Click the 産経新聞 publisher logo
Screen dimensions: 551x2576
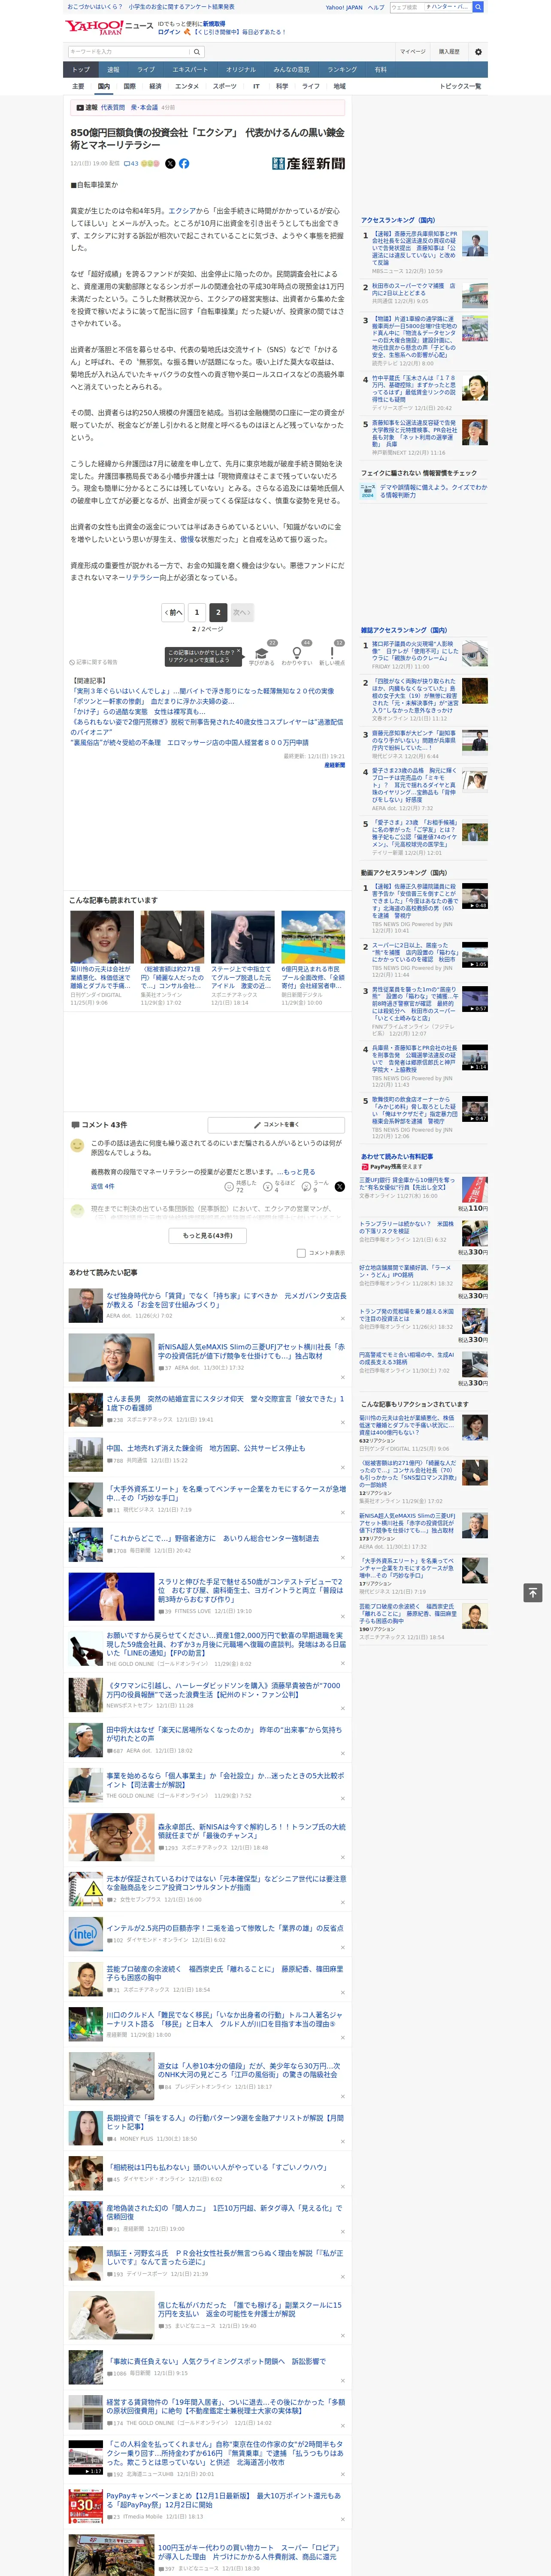(308, 163)
